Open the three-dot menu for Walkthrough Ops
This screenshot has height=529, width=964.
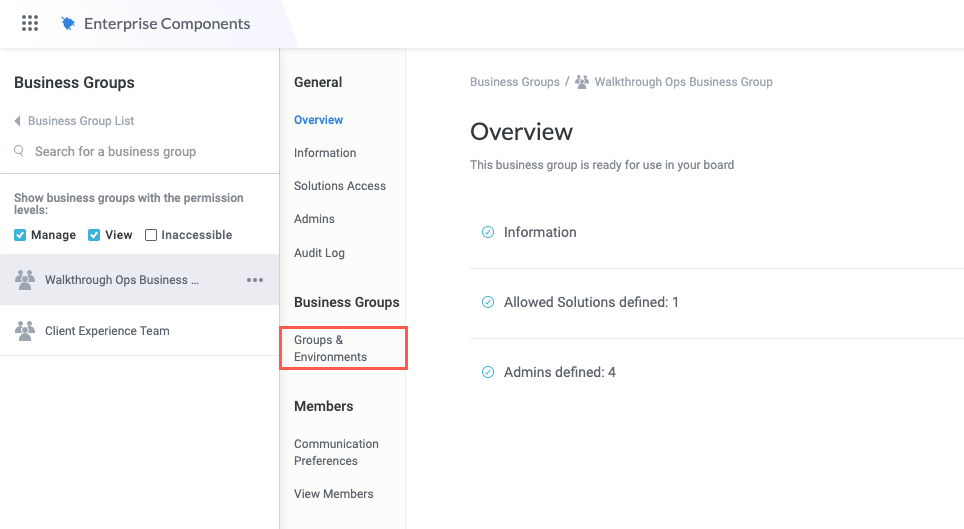pyautogui.click(x=255, y=280)
